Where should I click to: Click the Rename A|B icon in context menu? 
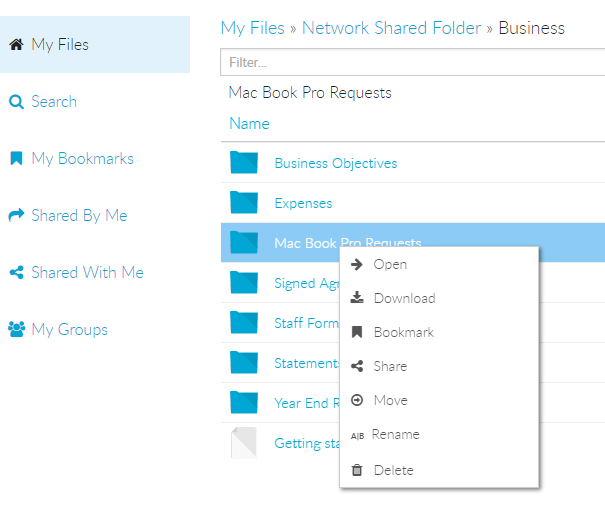pos(357,436)
